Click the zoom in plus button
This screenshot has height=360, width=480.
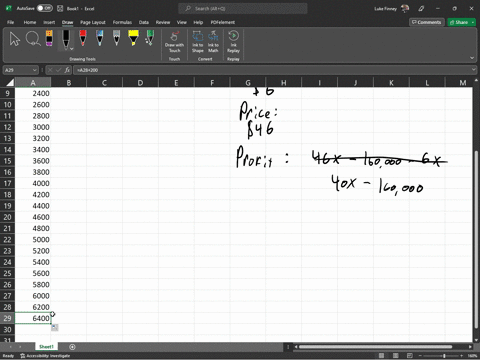tap(461, 356)
